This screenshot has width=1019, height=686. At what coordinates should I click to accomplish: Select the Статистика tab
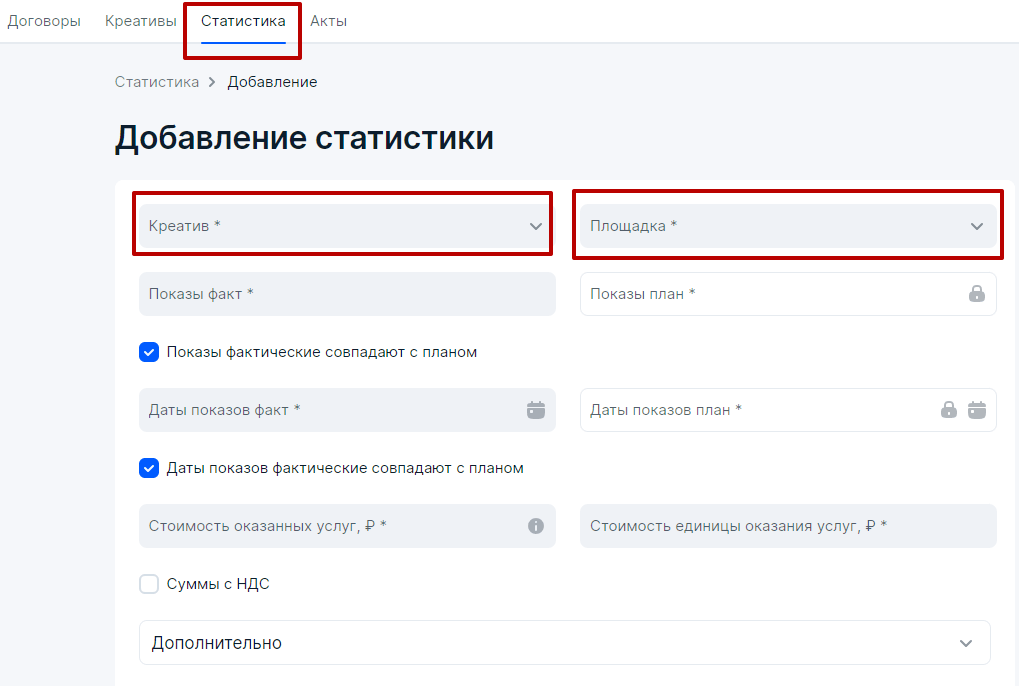click(243, 21)
